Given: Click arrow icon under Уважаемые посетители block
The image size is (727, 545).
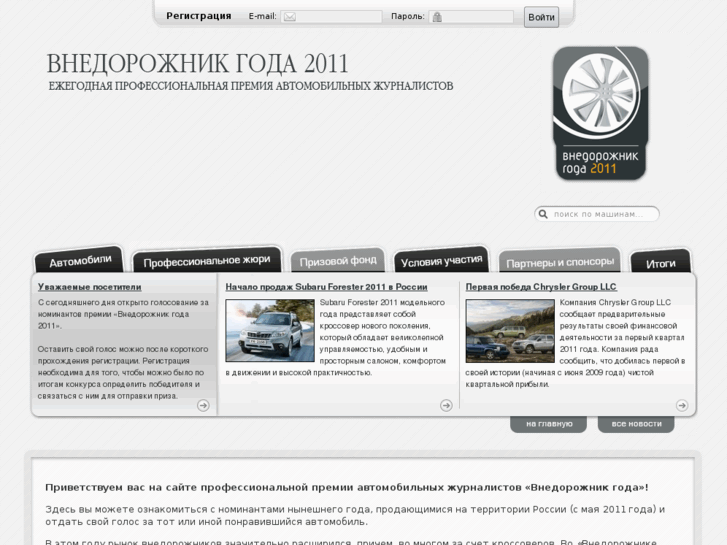Looking at the screenshot, I should pyautogui.click(x=203, y=405).
